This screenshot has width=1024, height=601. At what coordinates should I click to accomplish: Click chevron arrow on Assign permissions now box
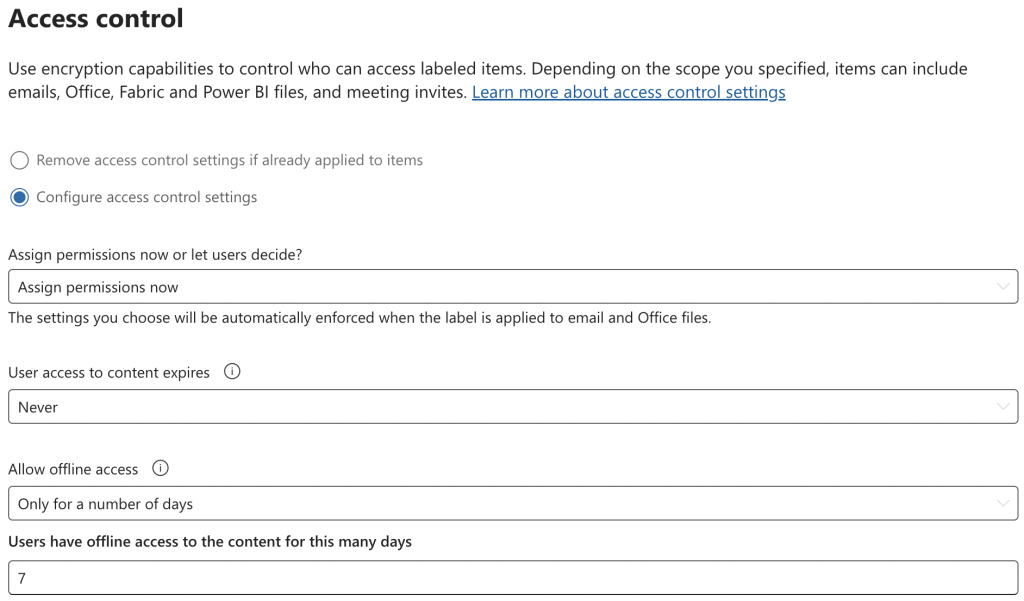tap(1003, 287)
